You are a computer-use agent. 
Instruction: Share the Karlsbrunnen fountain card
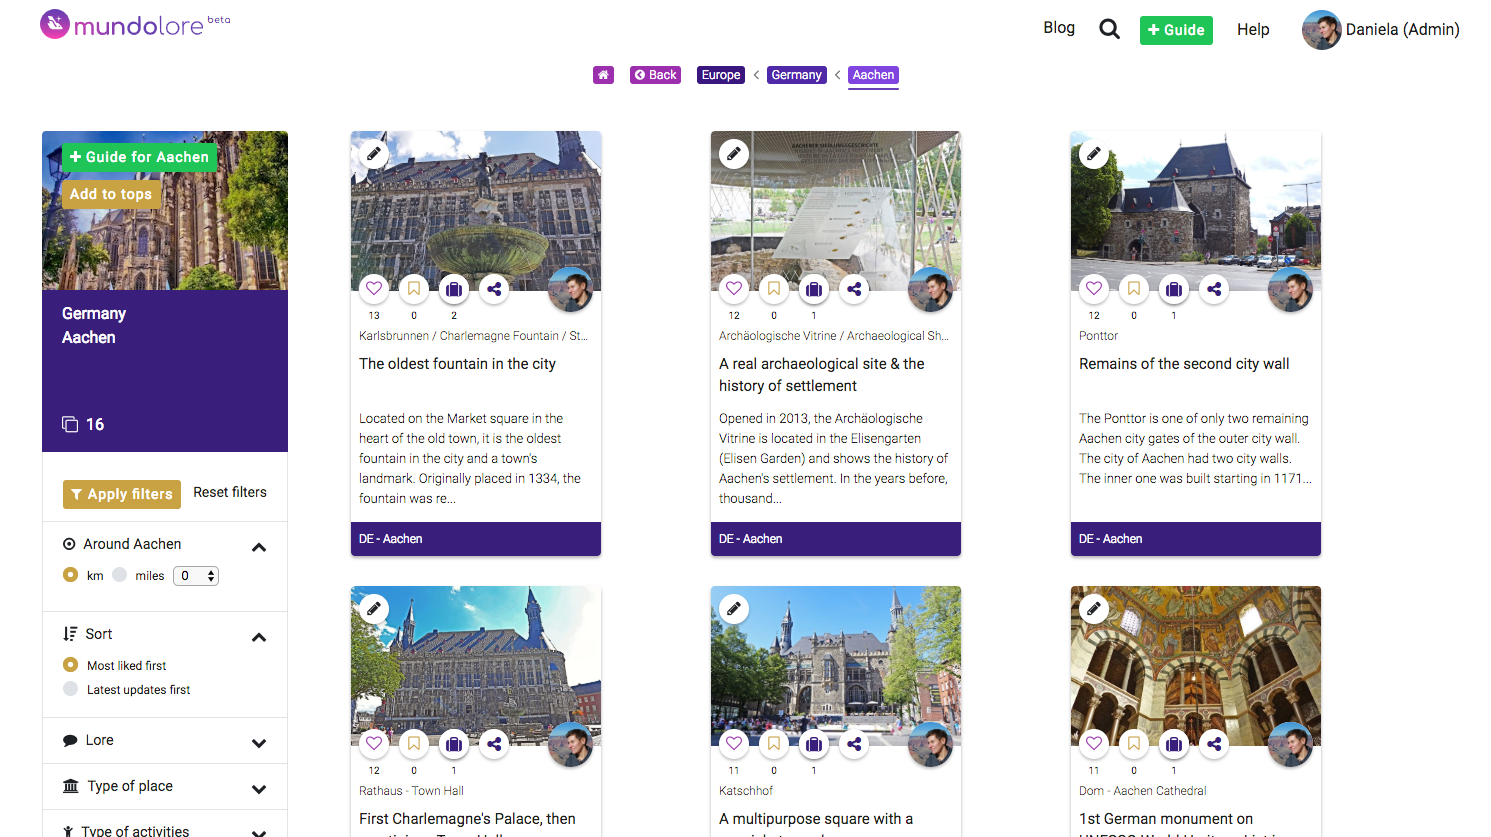tap(494, 289)
